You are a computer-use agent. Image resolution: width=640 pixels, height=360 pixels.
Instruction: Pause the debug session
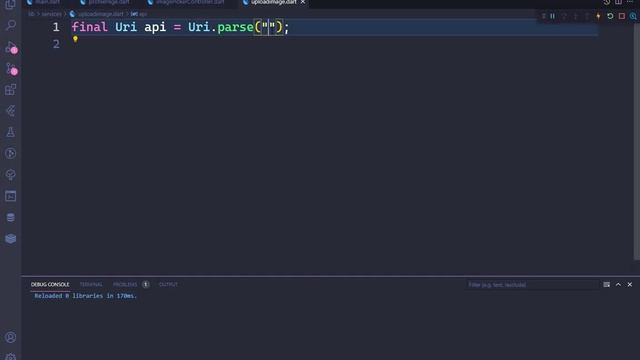click(x=552, y=16)
